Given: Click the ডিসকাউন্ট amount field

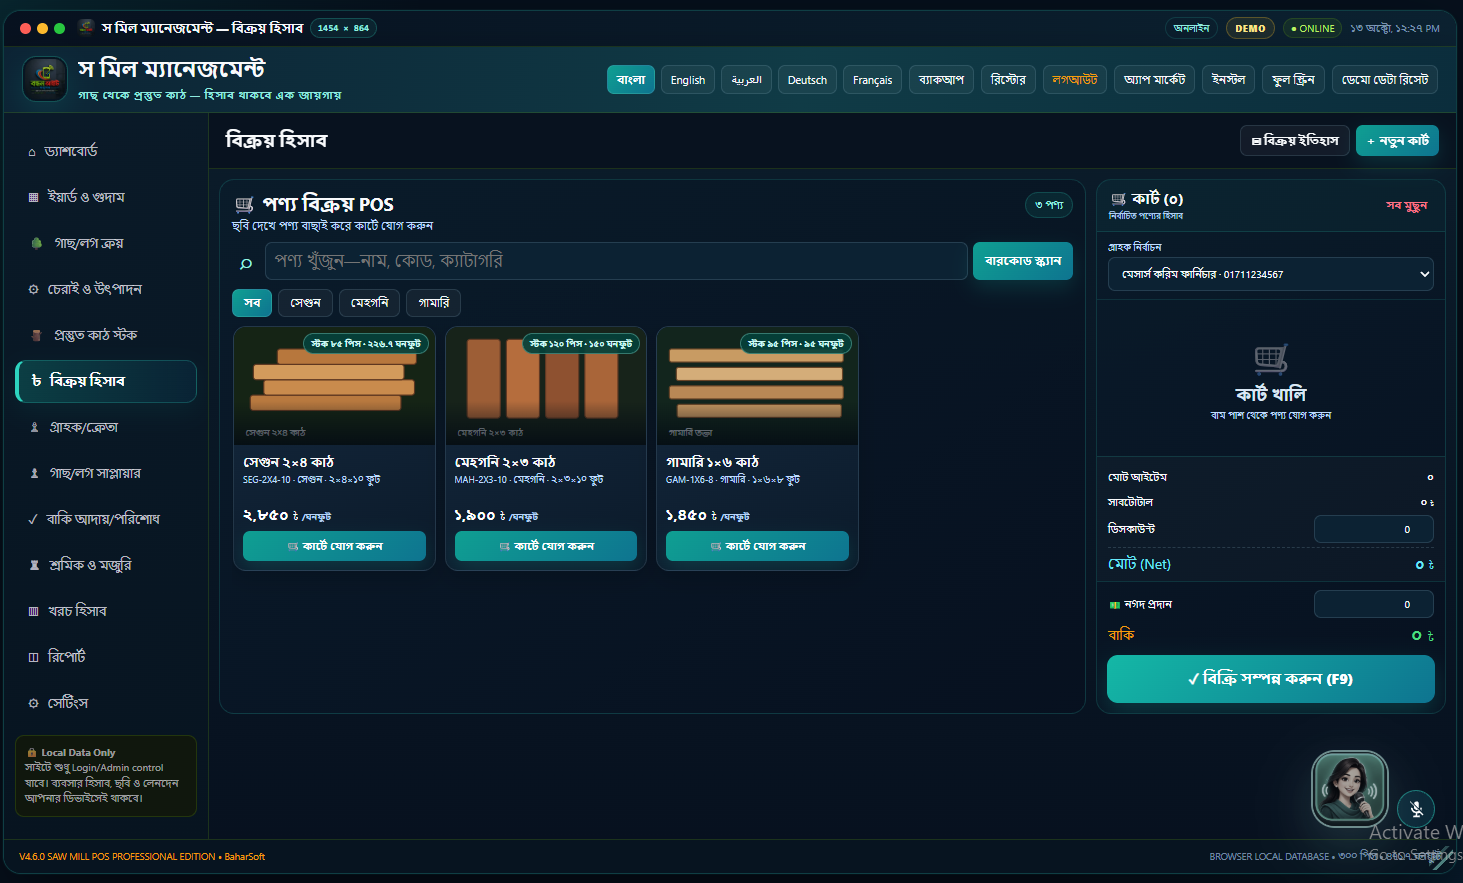Looking at the screenshot, I should point(1373,530).
